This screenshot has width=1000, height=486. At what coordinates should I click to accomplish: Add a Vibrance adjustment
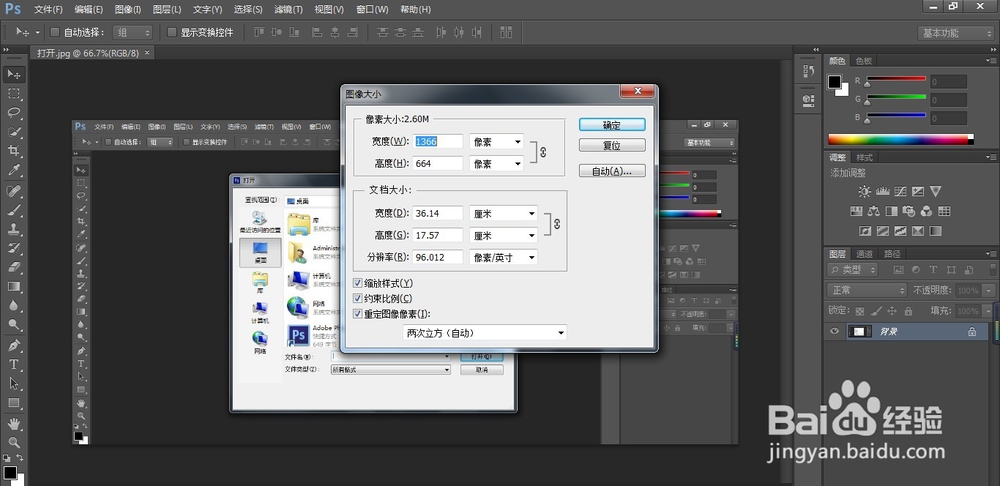coord(936,191)
